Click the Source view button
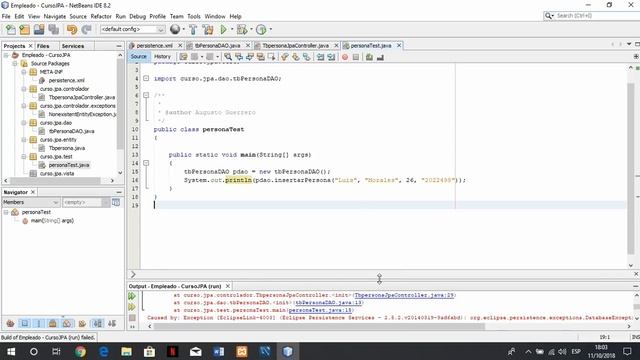 (x=138, y=57)
